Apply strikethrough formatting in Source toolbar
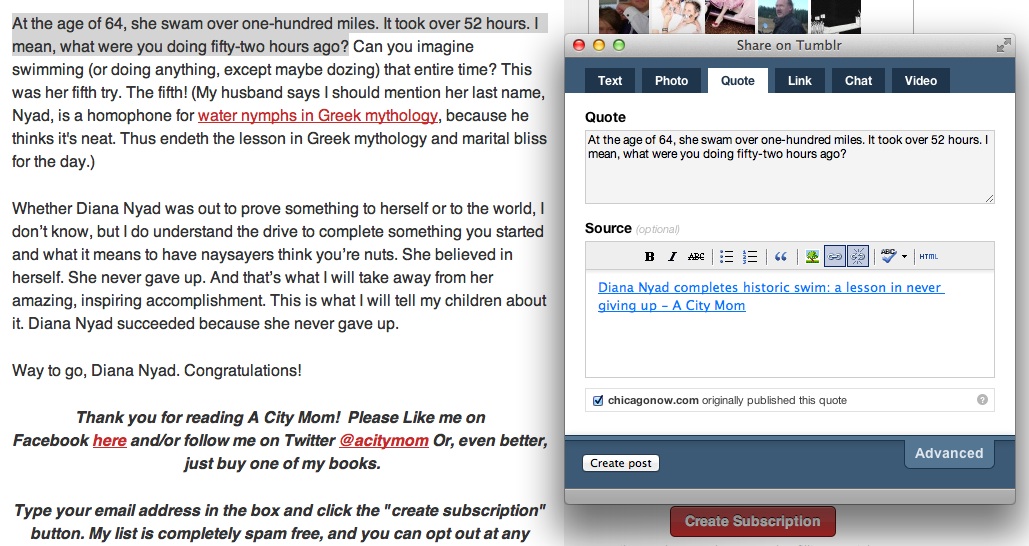The width and height of the screenshot is (1029, 546). [x=696, y=257]
